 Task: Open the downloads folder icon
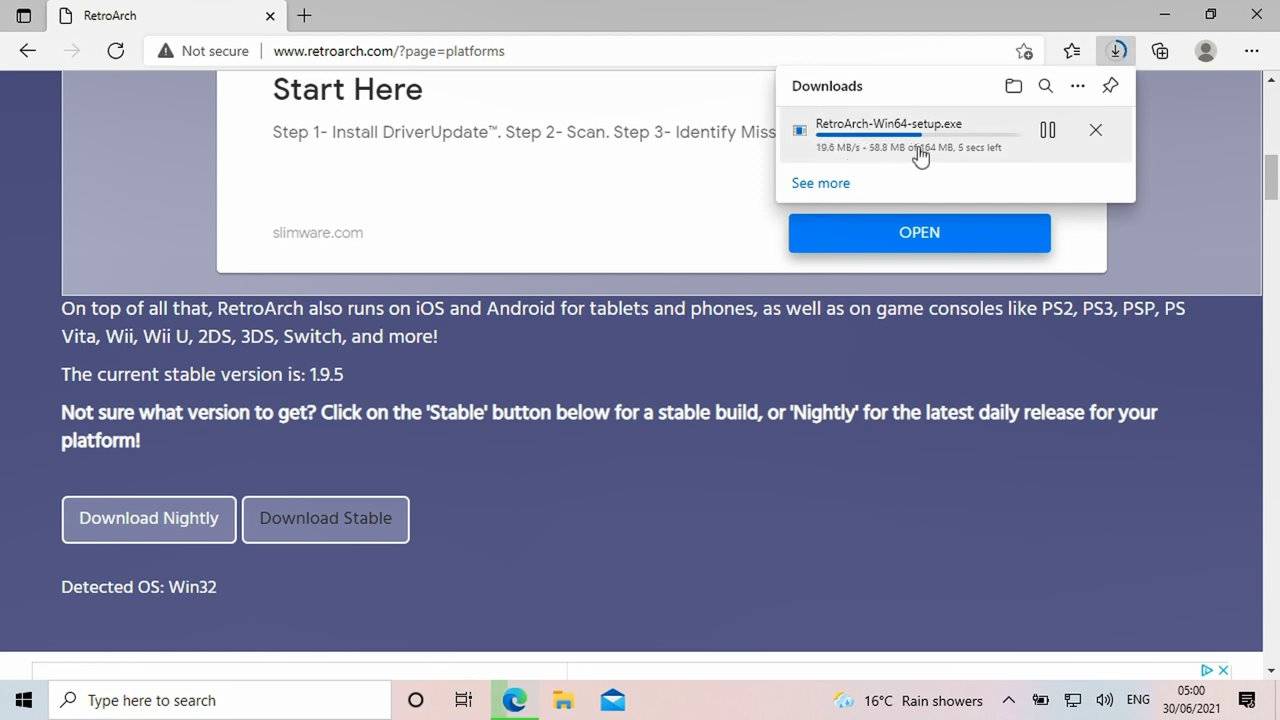1013,86
